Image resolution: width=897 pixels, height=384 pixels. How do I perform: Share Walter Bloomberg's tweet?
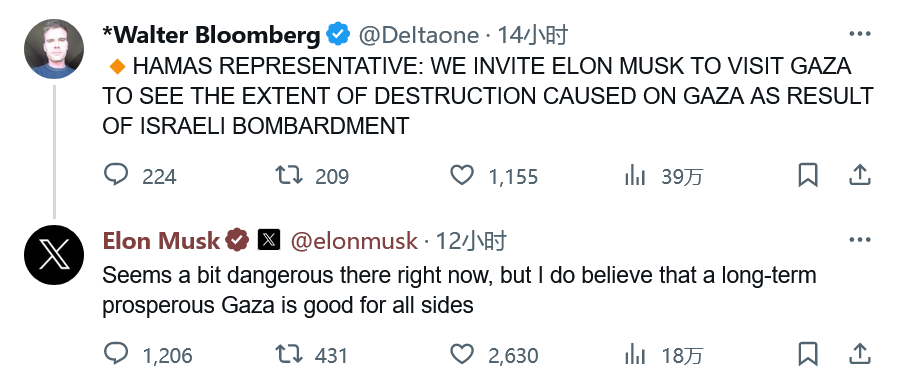click(x=859, y=175)
